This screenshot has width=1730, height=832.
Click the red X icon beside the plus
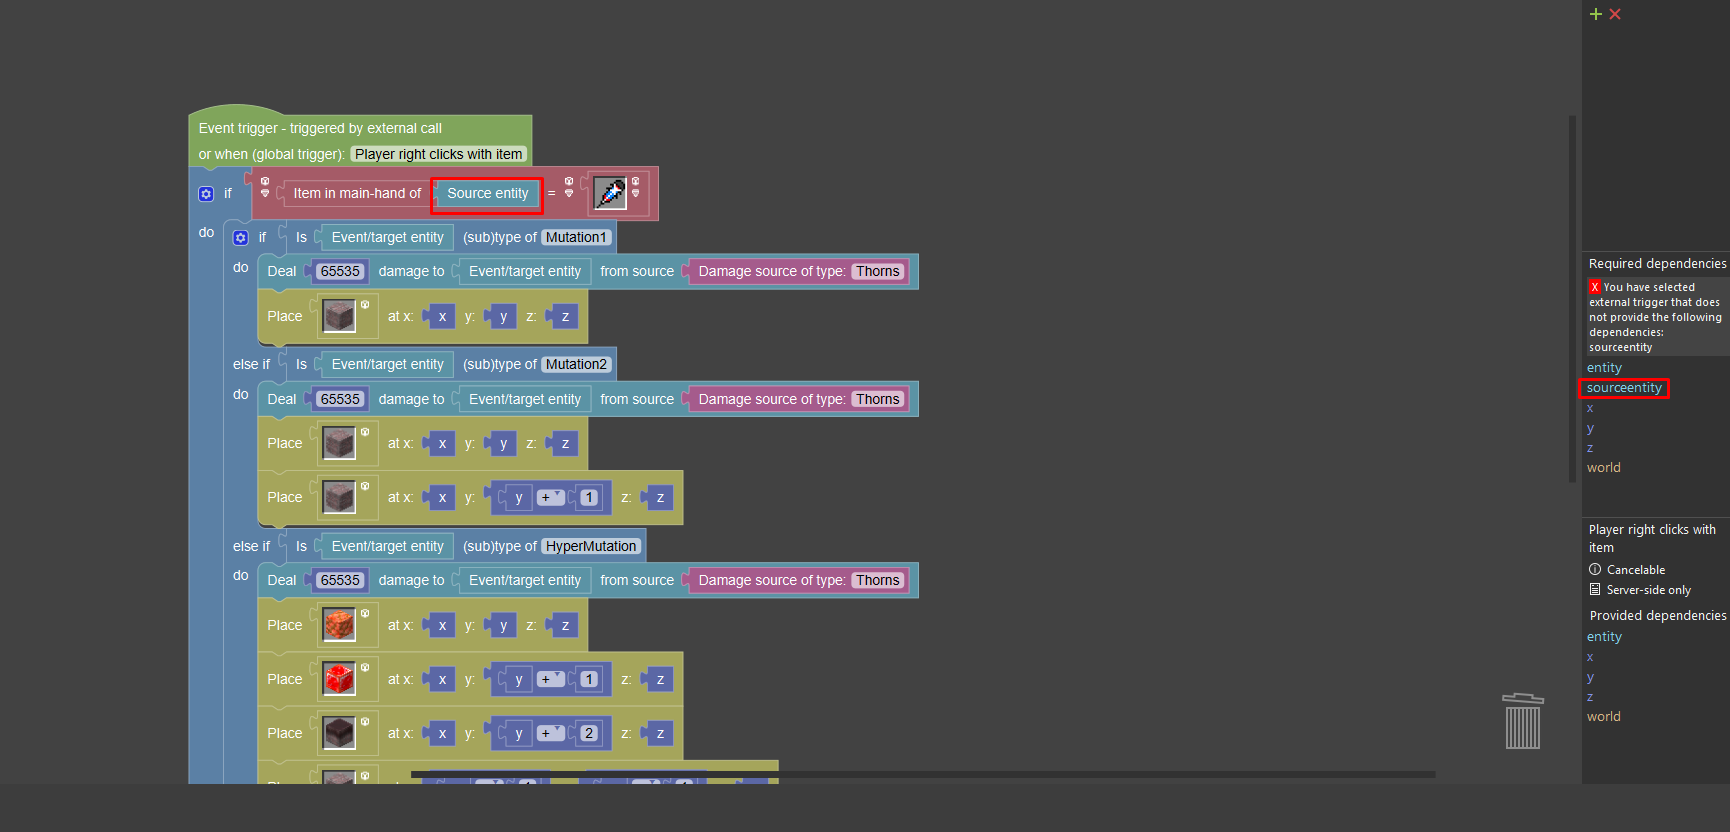coord(1615,14)
